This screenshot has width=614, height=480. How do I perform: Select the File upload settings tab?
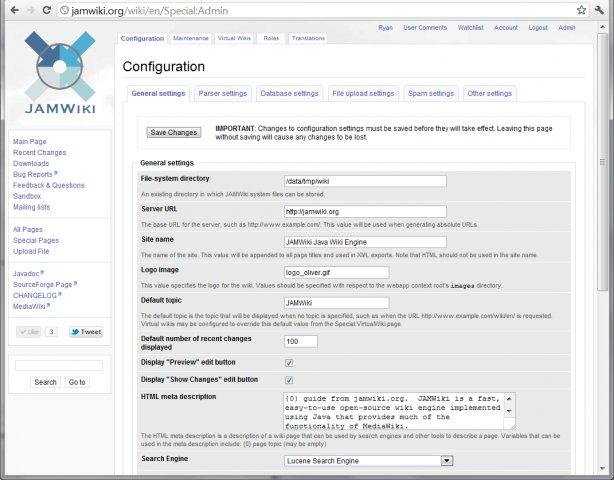coord(363,94)
